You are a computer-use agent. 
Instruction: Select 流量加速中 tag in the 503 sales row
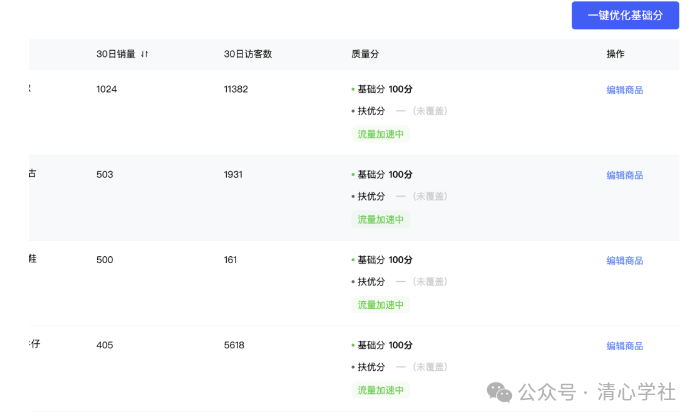(381, 220)
